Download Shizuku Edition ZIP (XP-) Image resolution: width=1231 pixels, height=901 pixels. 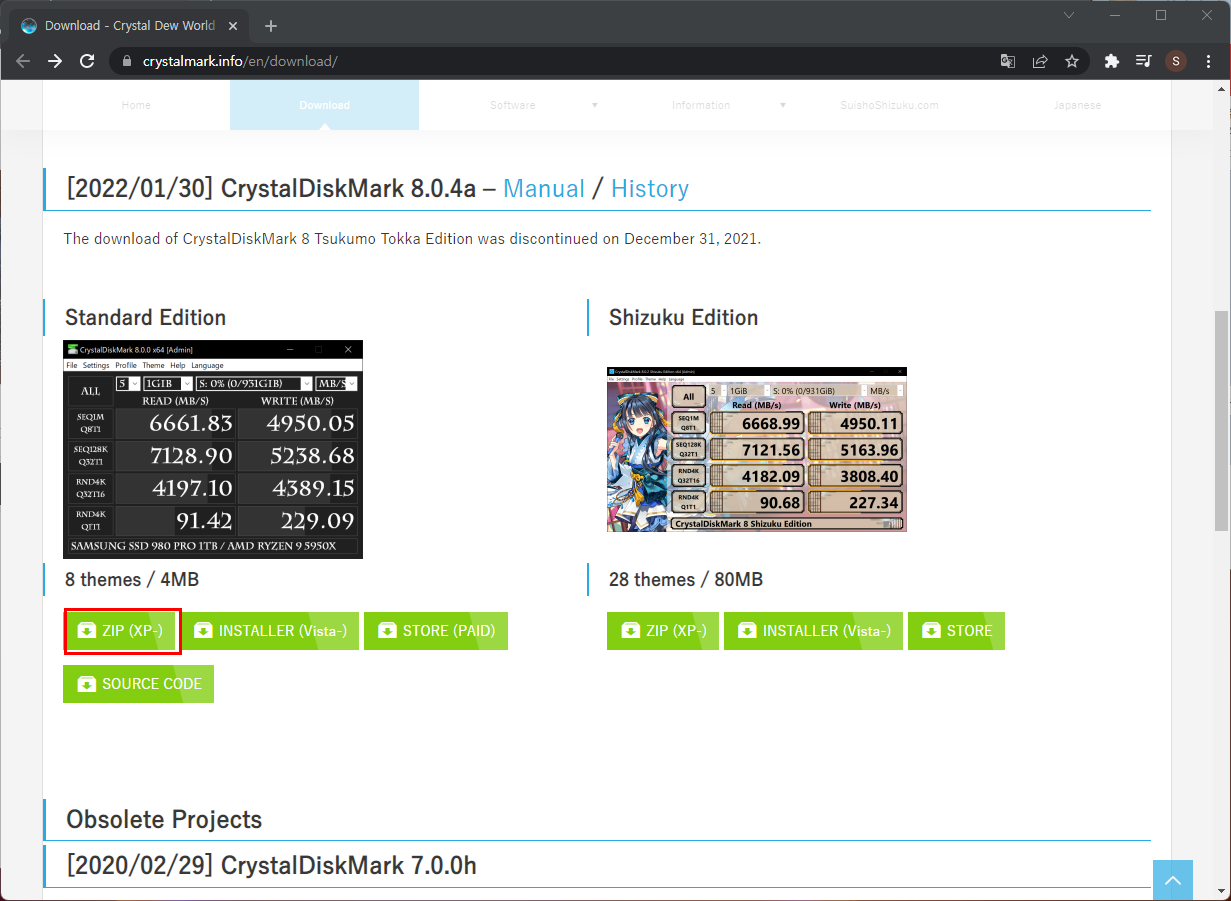tap(663, 631)
